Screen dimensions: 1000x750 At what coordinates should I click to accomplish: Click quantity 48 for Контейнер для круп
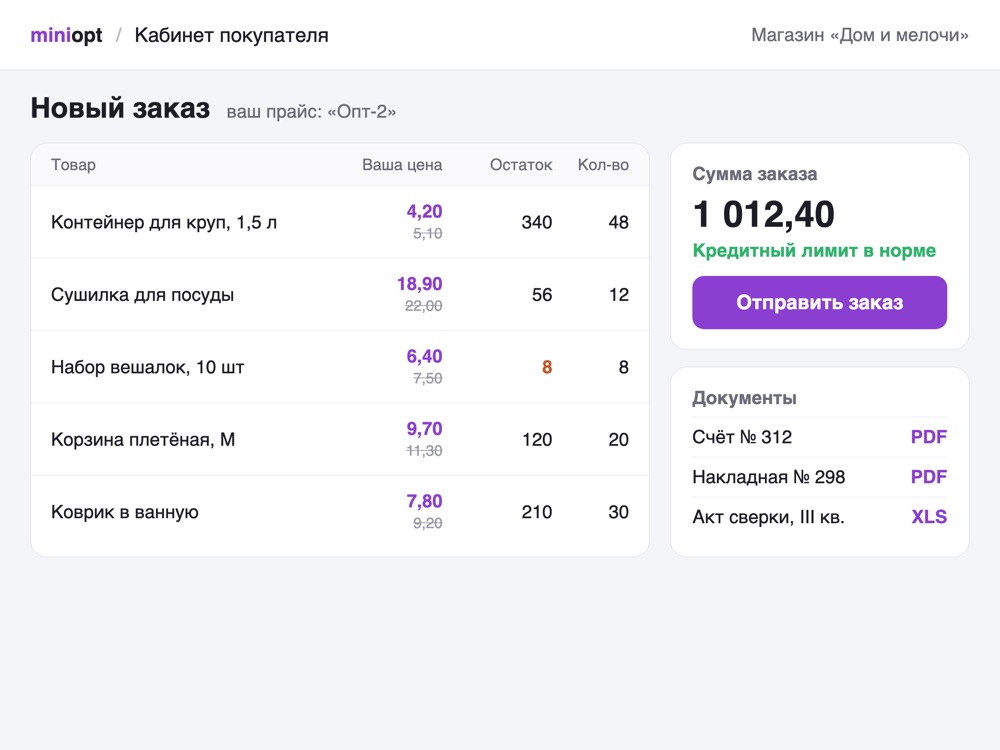619,222
